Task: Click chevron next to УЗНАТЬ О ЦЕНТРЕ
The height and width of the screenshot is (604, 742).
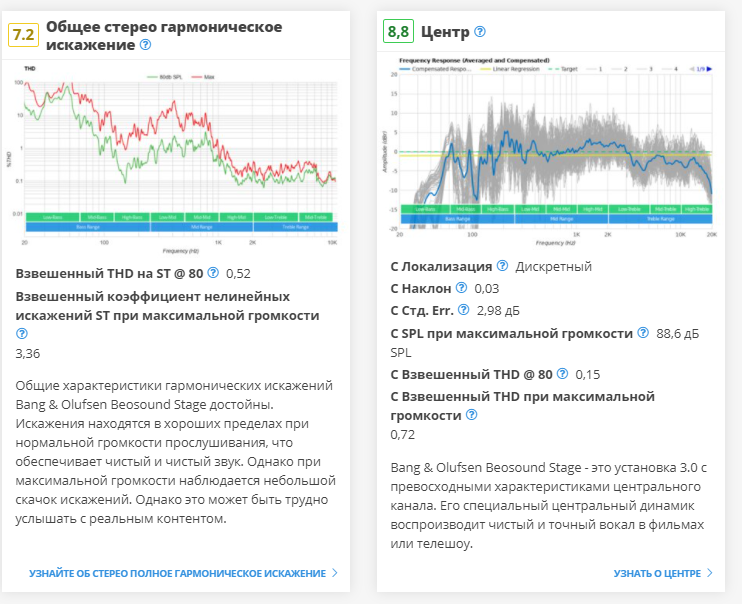Action: click(x=709, y=573)
